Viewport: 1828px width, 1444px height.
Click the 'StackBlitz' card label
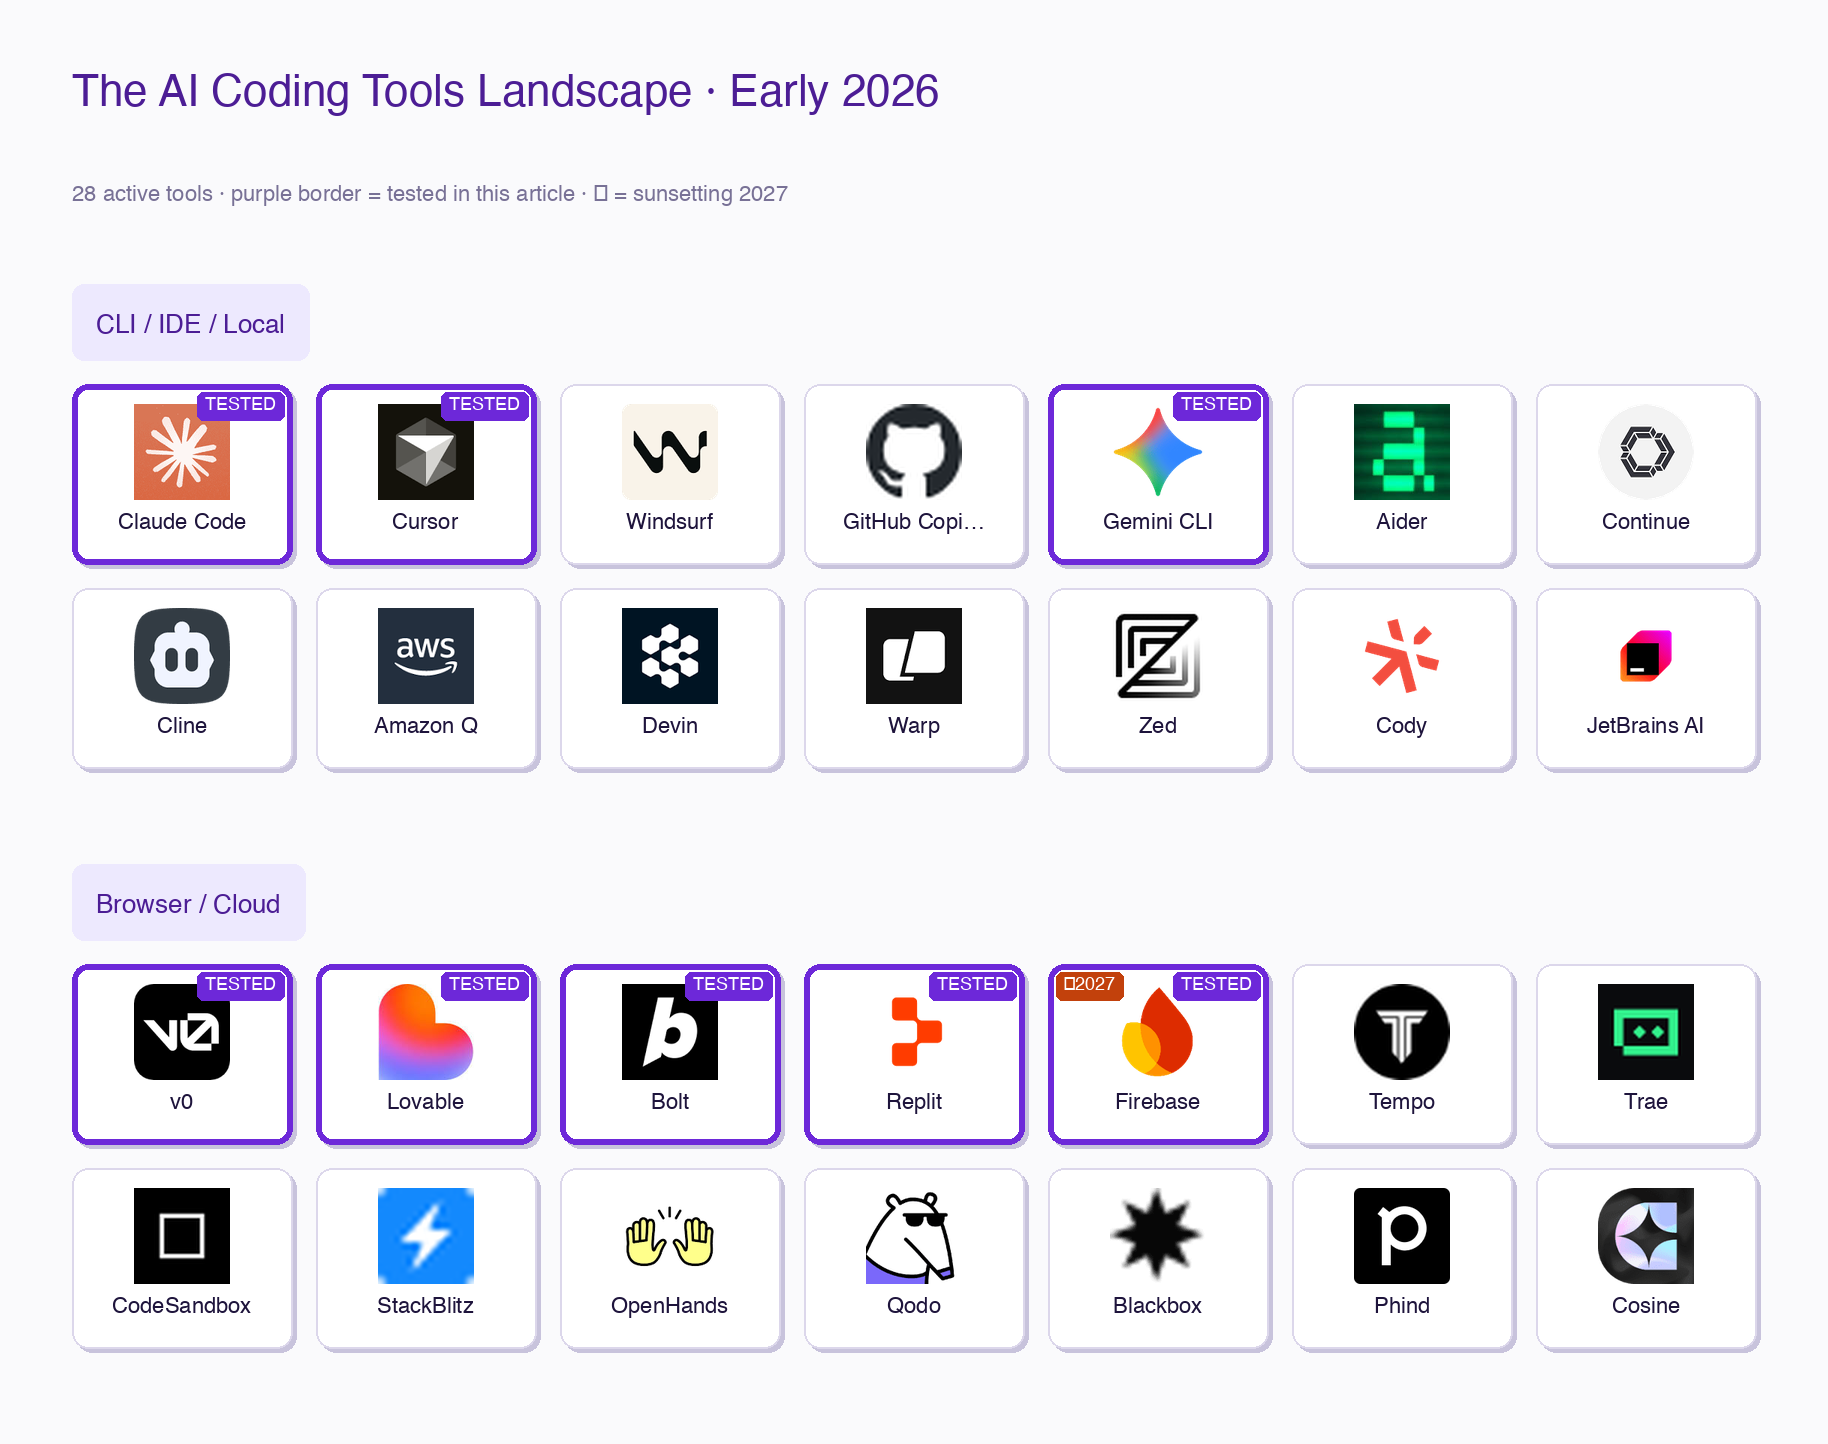tap(426, 1305)
